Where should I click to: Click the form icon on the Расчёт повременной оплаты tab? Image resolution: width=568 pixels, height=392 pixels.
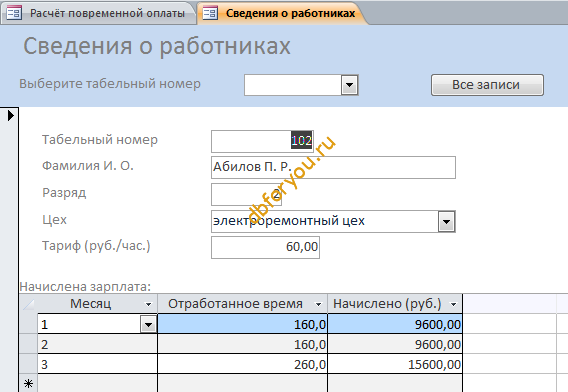pyautogui.click(x=14, y=13)
